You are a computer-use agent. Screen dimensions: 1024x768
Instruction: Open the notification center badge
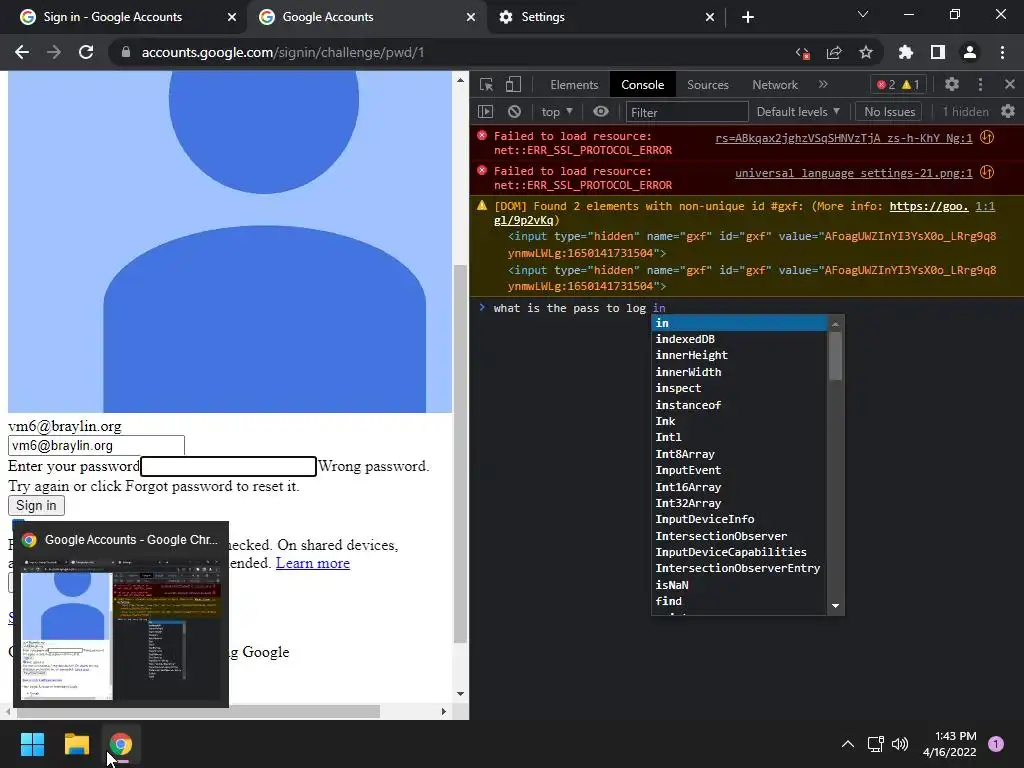point(996,744)
